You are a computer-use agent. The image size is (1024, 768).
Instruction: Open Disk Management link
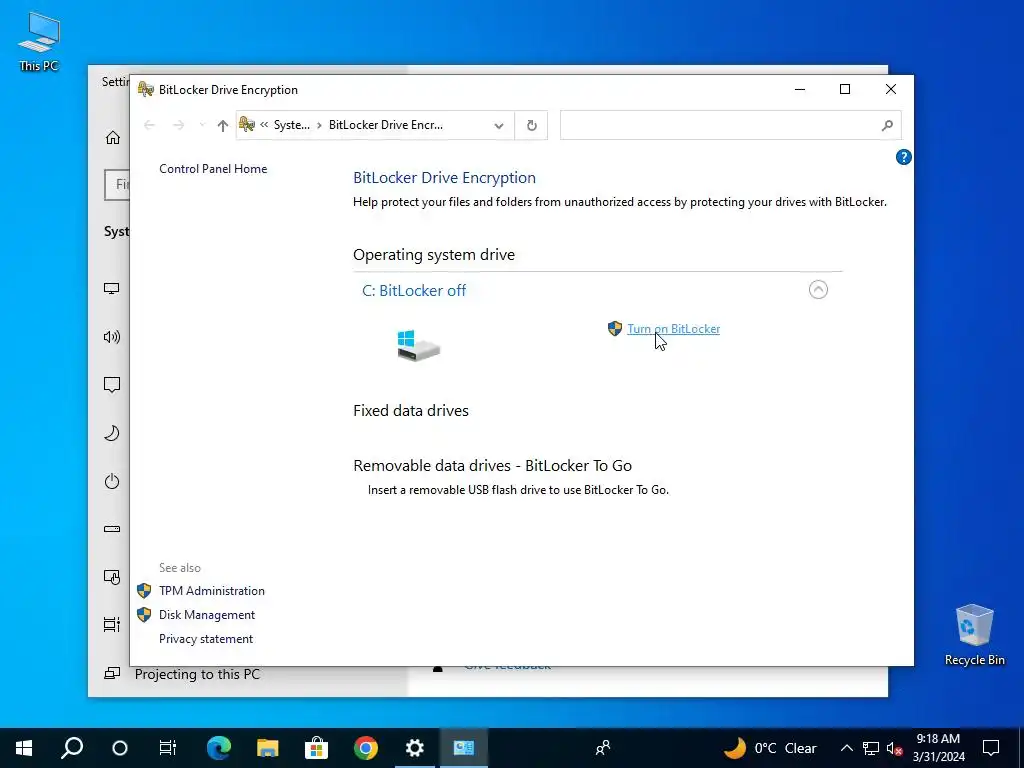(x=207, y=615)
